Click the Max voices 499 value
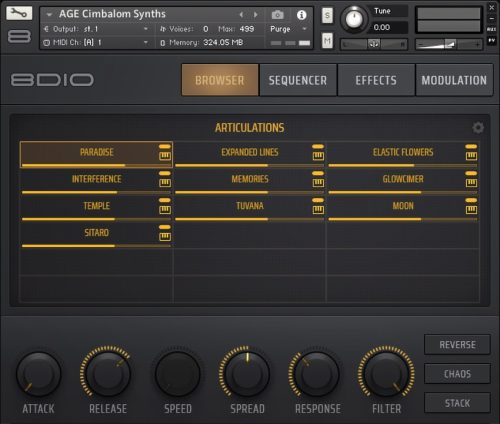This screenshot has width=500, height=424. tap(247, 29)
